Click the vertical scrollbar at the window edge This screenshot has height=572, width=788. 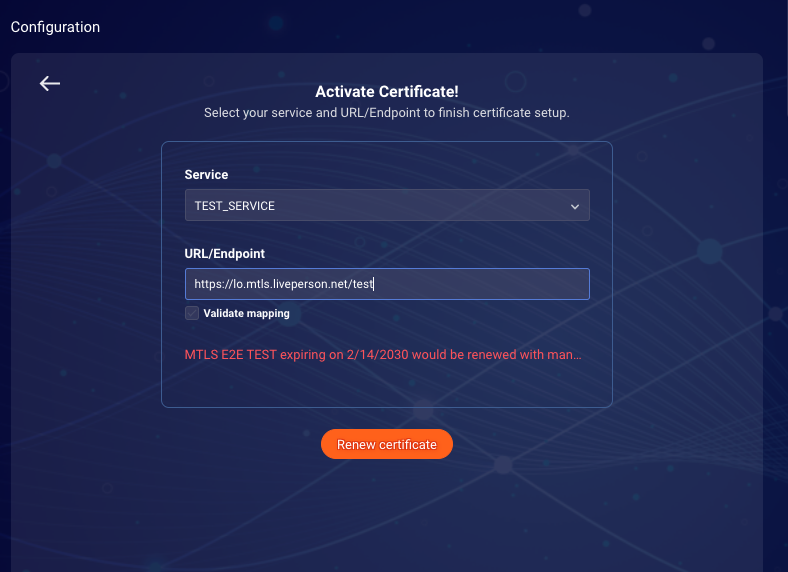click(785, 58)
